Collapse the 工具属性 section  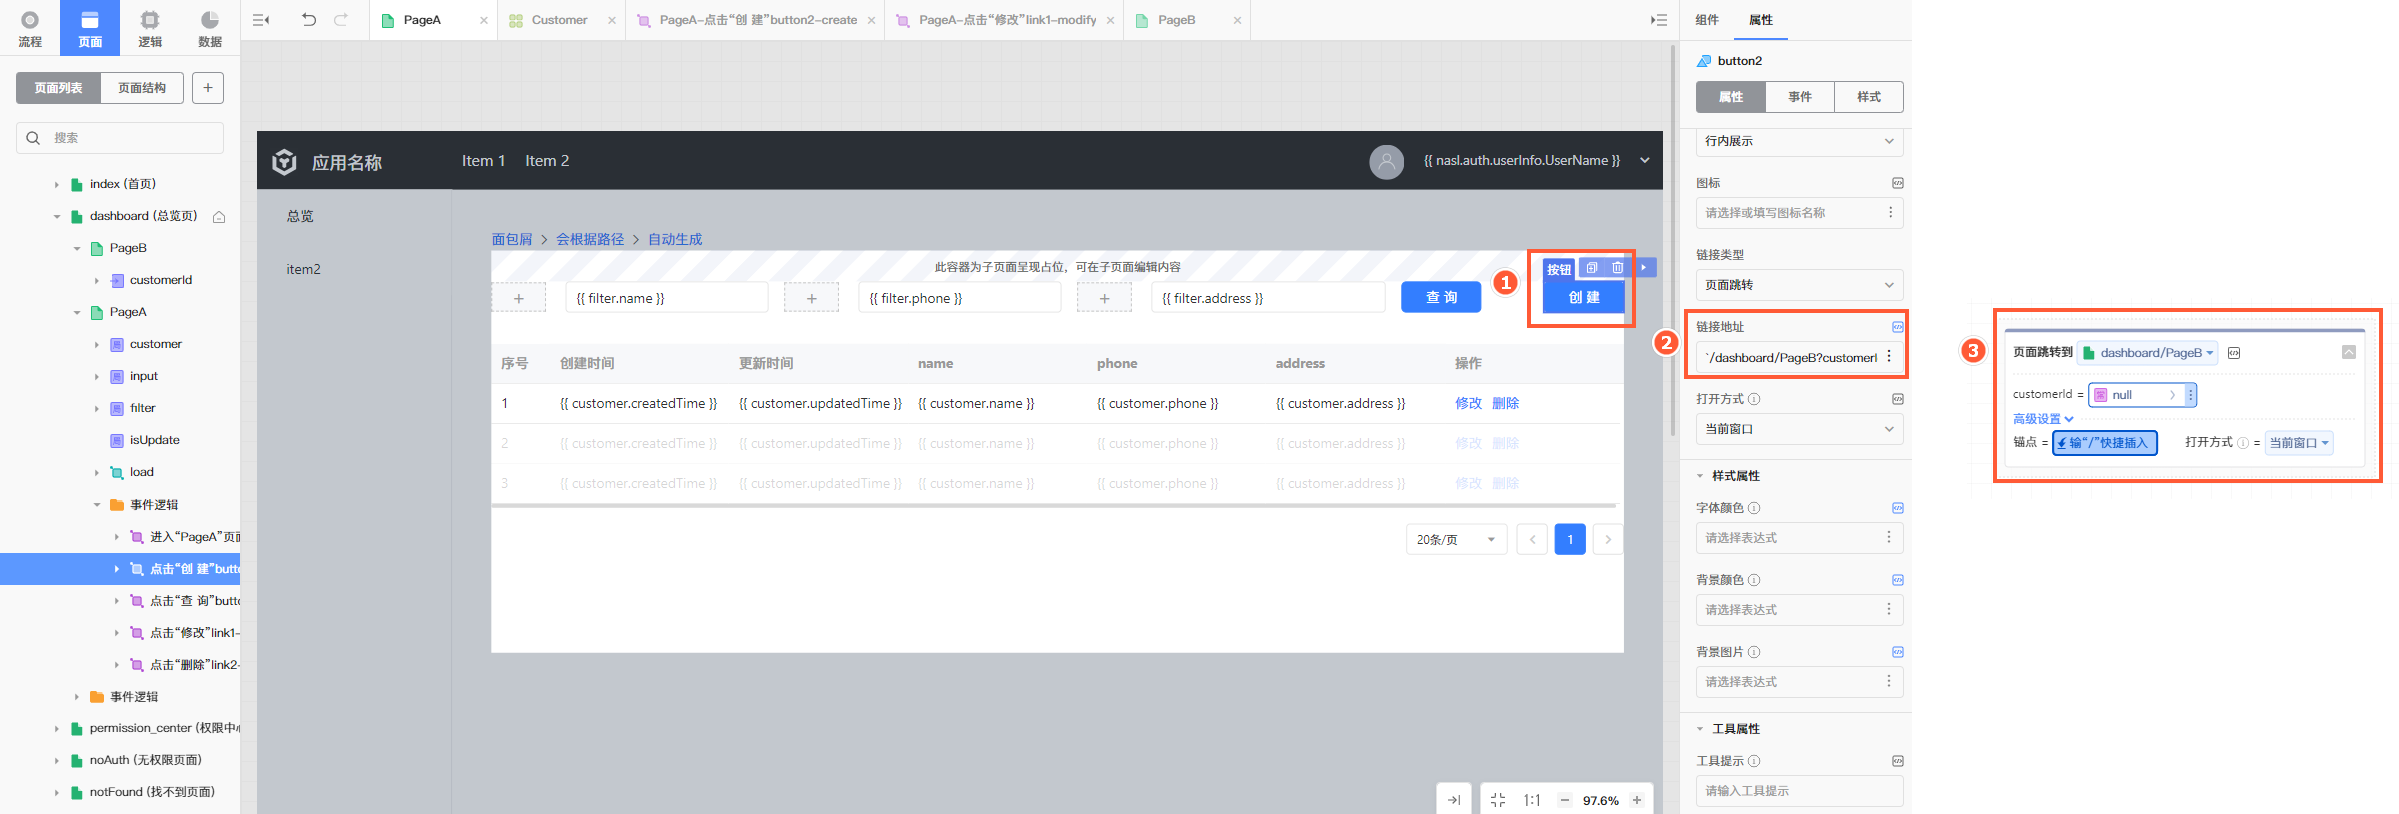tap(1700, 729)
